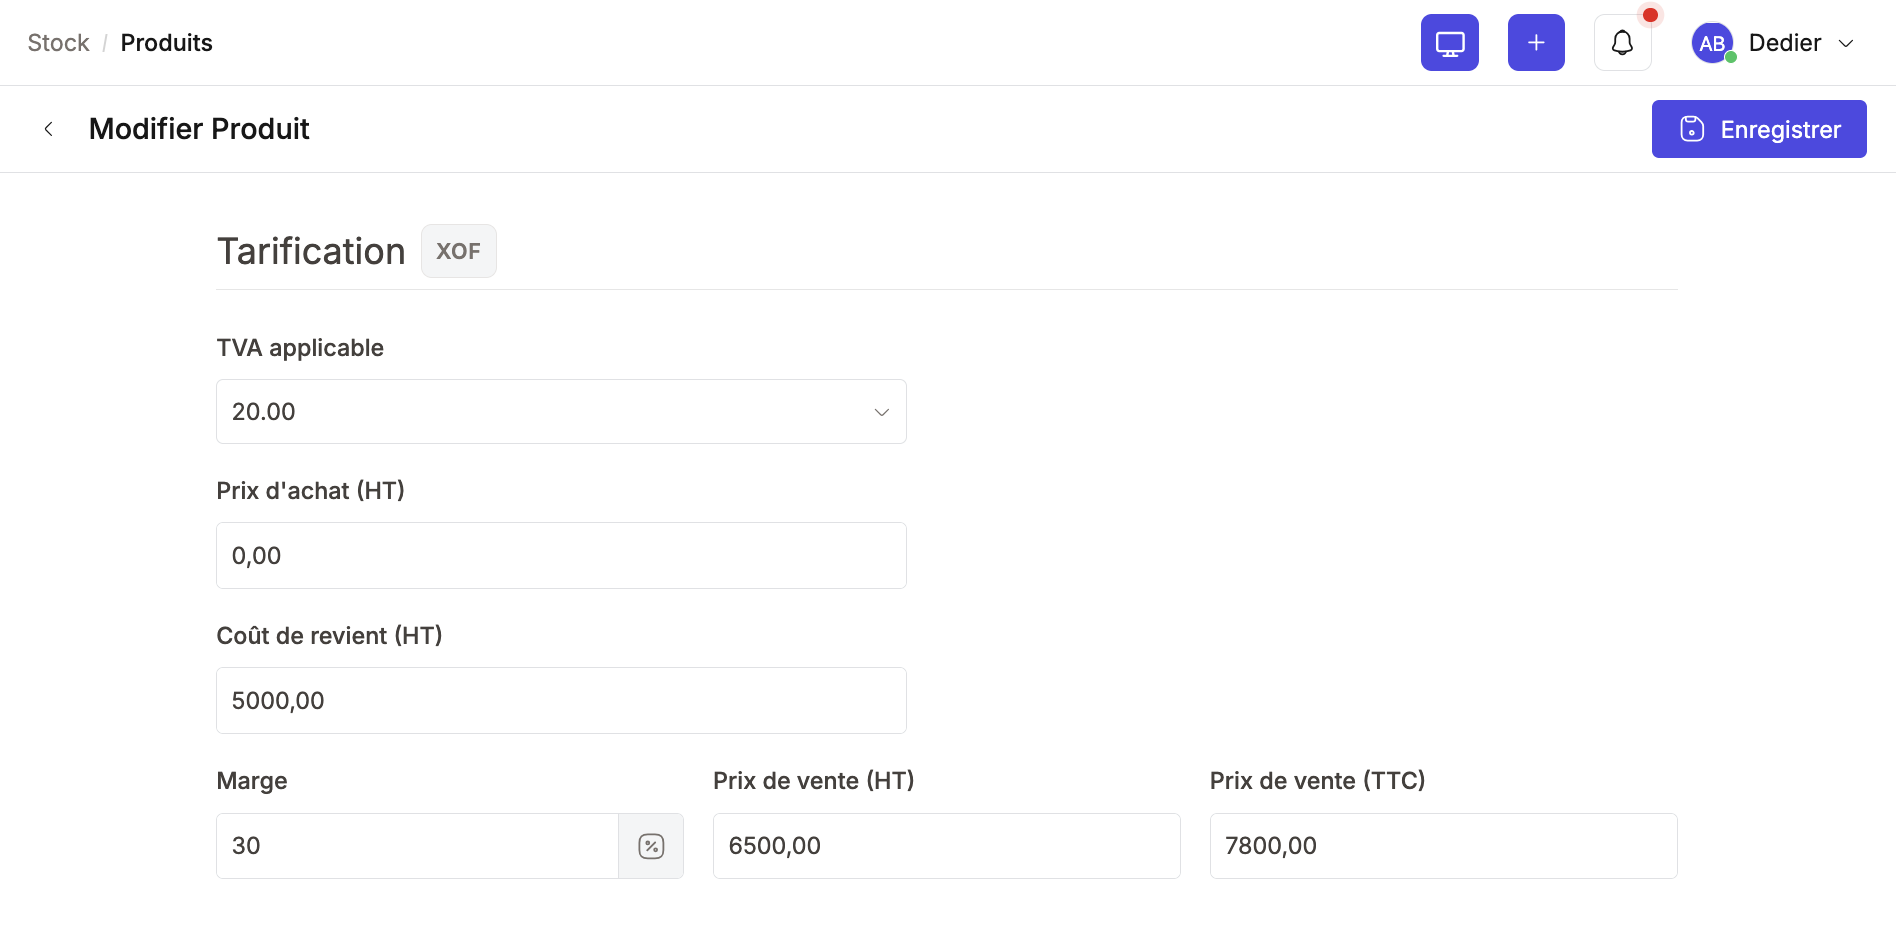Viewport: 1896px width, 926px height.
Task: Open the TVA applicable dropdown
Action: [560, 411]
